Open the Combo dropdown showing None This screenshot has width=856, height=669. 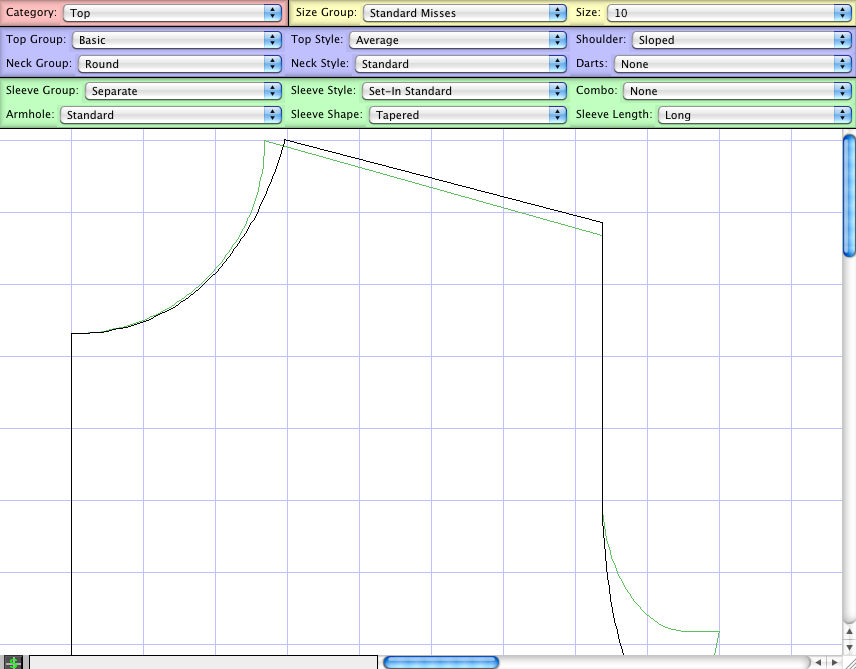(730, 91)
